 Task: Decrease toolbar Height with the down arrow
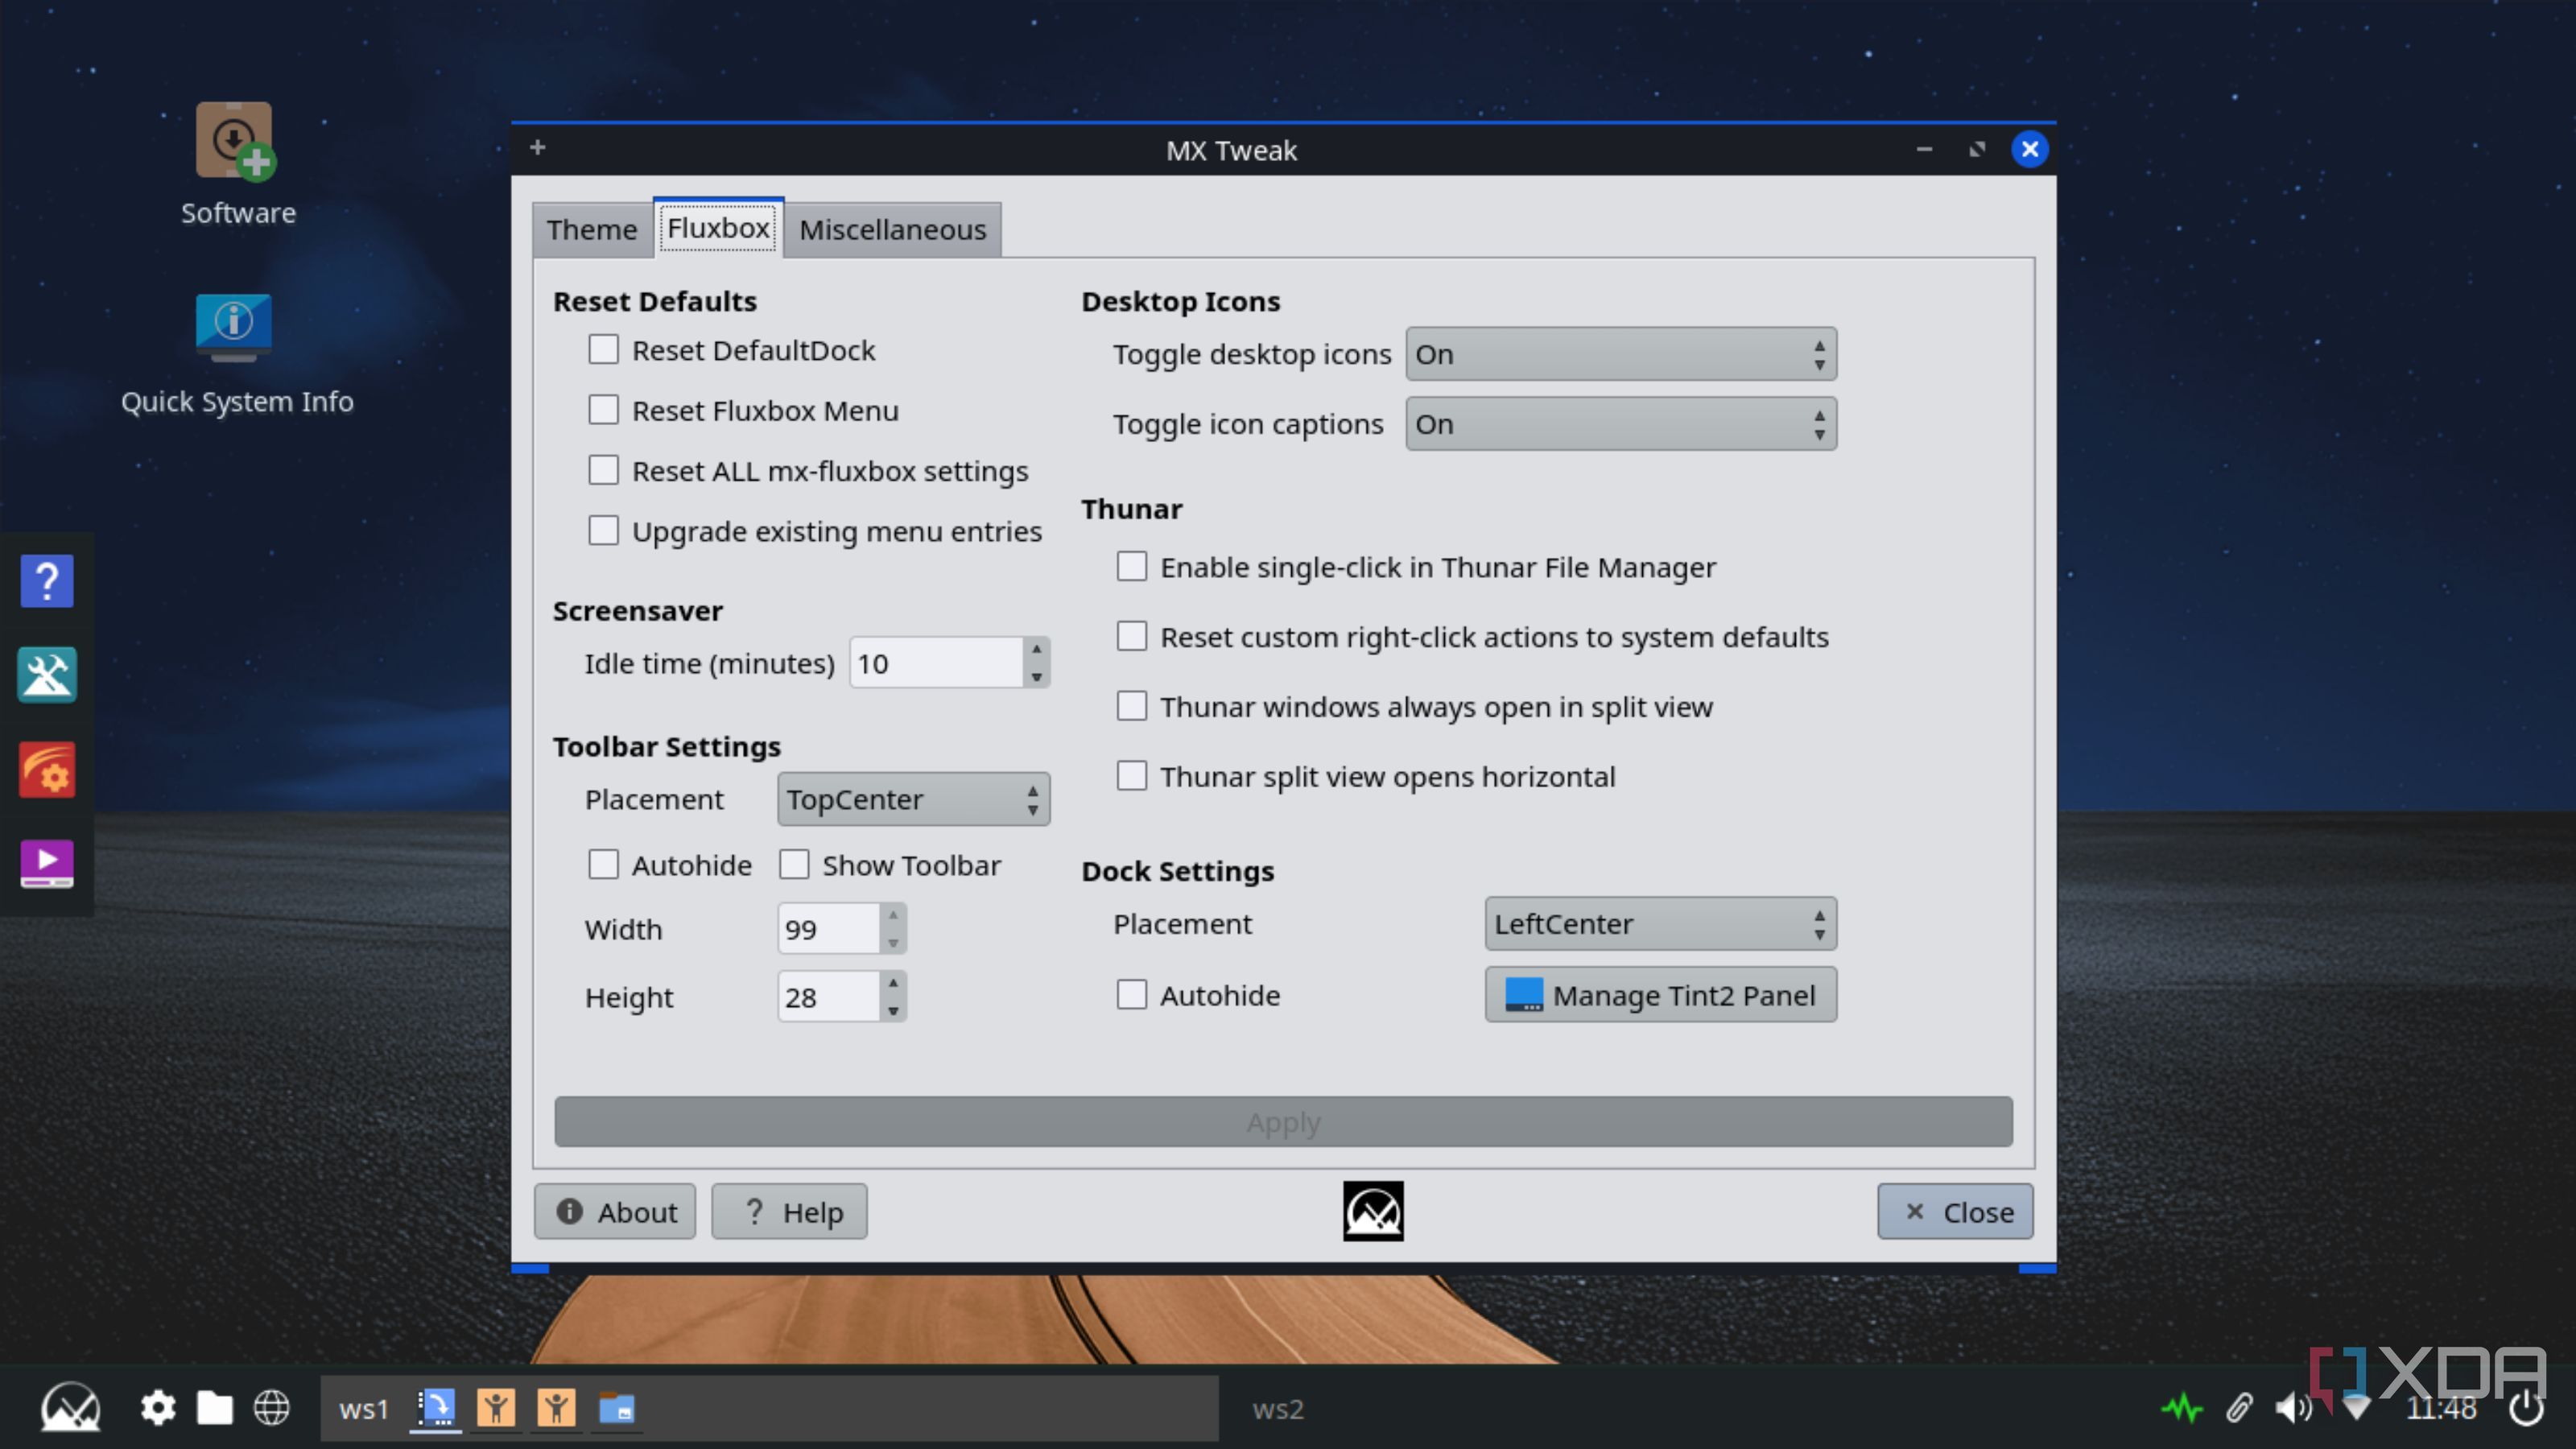point(893,1011)
